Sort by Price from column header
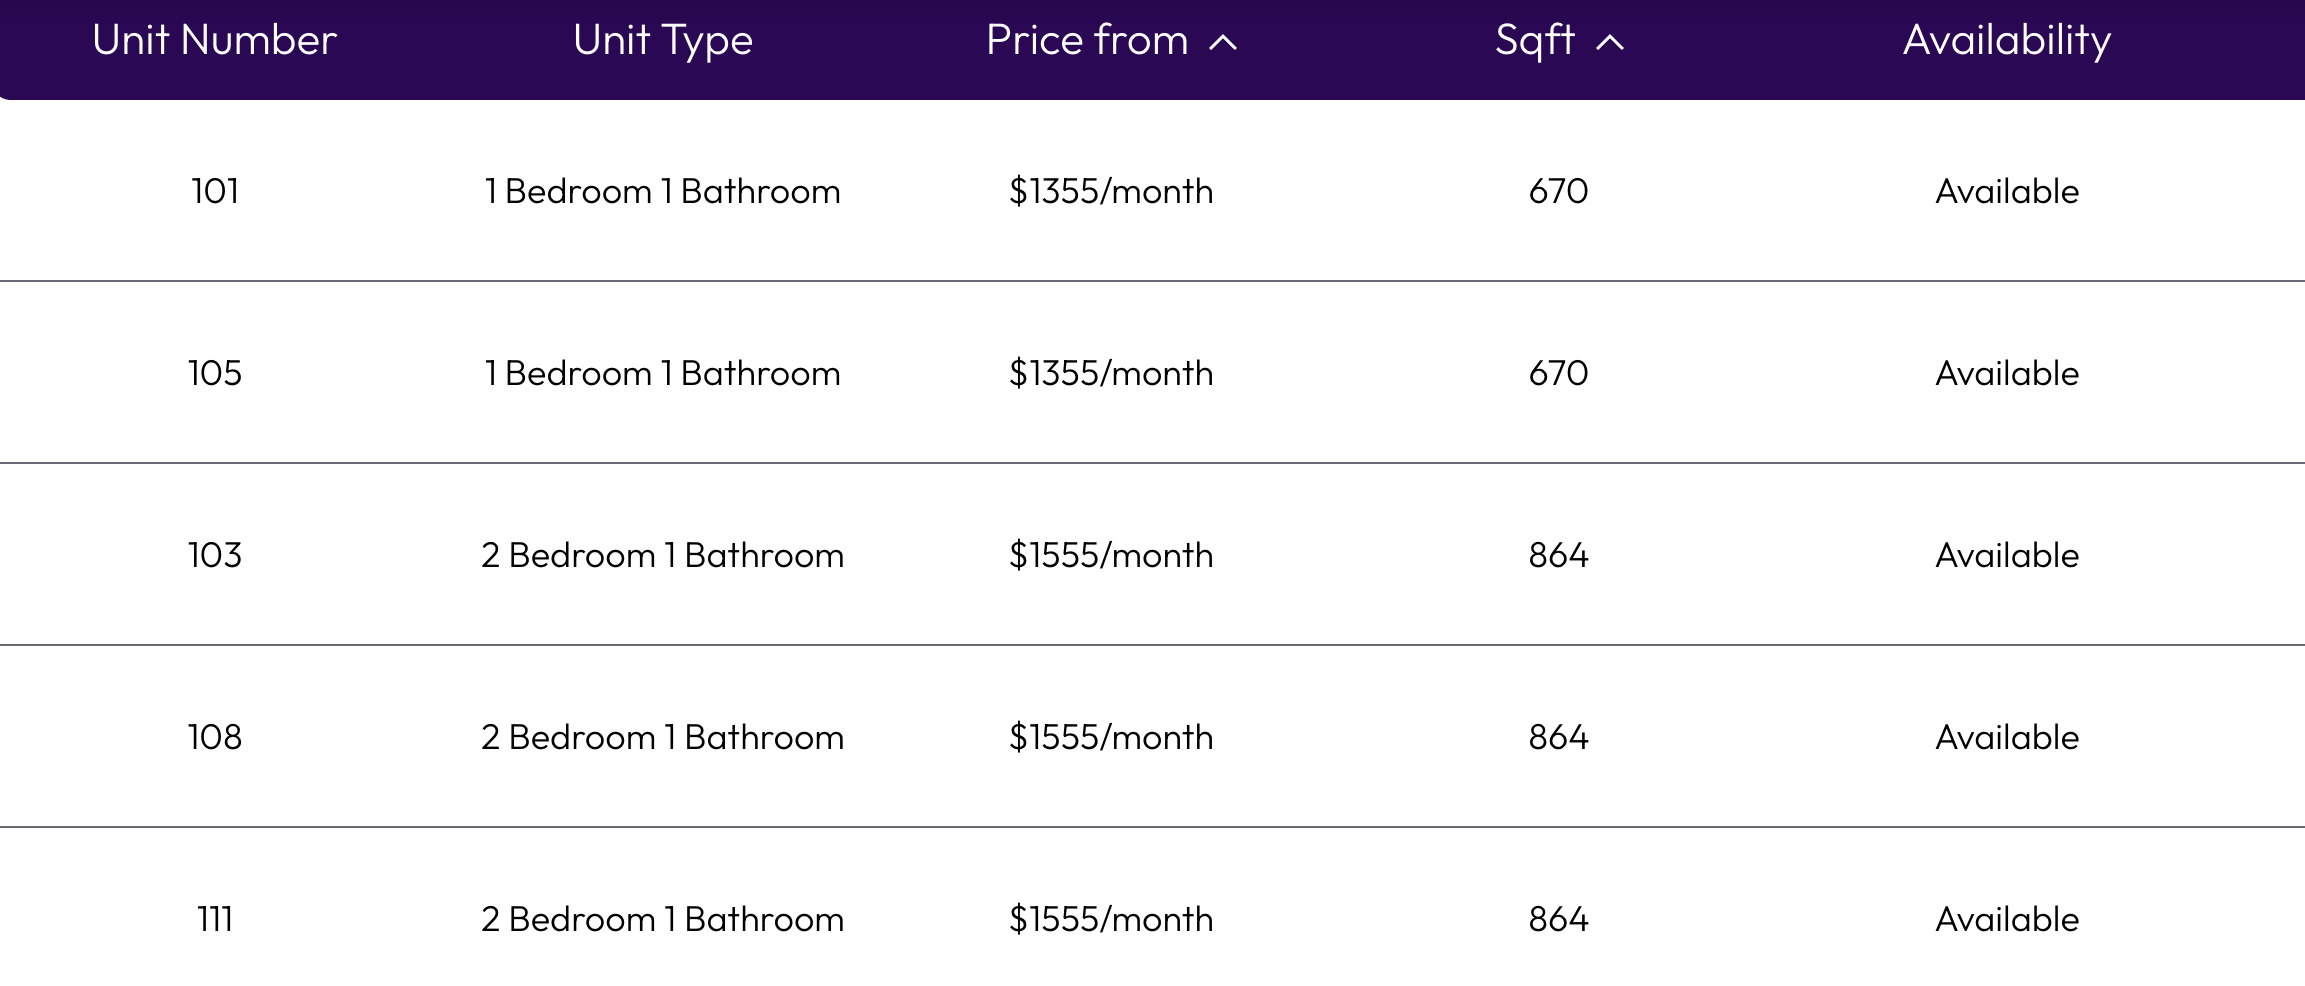Screen dimensions: 2305x986 [x=1087, y=41]
